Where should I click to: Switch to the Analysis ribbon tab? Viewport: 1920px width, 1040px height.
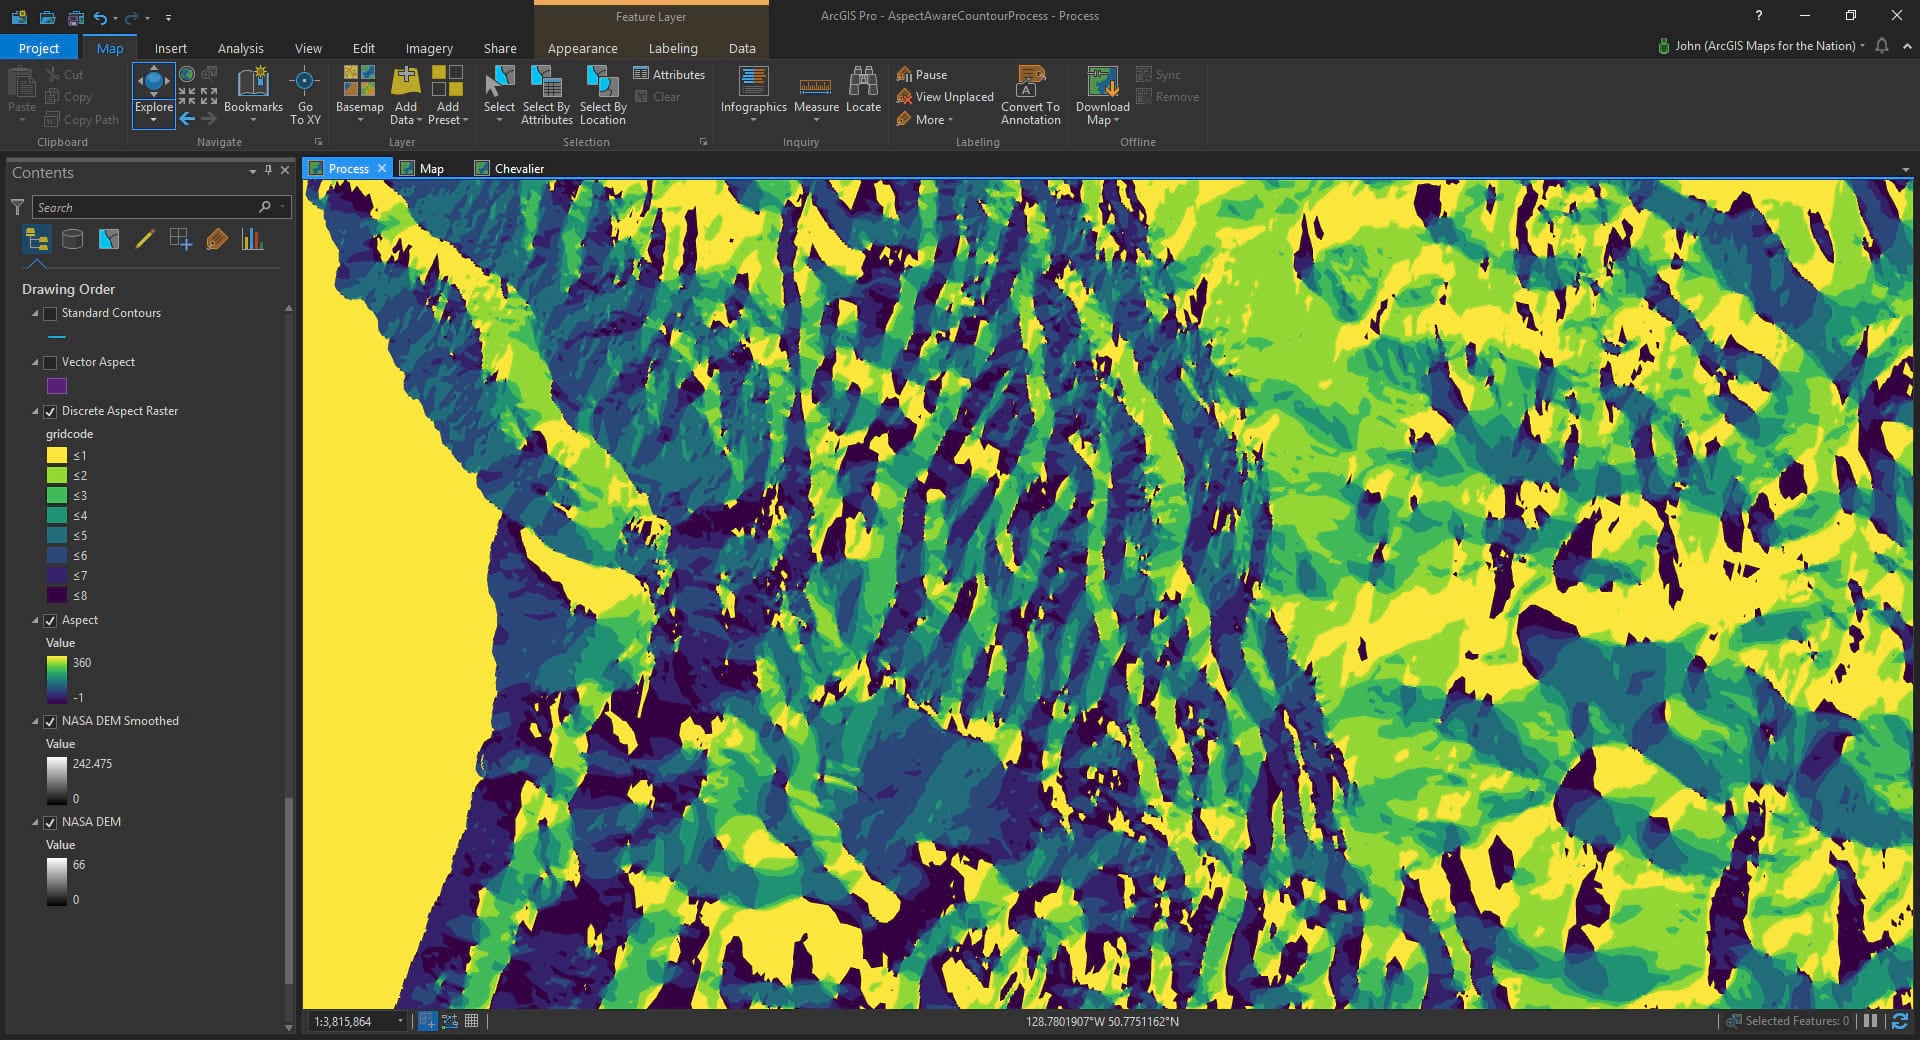pyautogui.click(x=240, y=48)
